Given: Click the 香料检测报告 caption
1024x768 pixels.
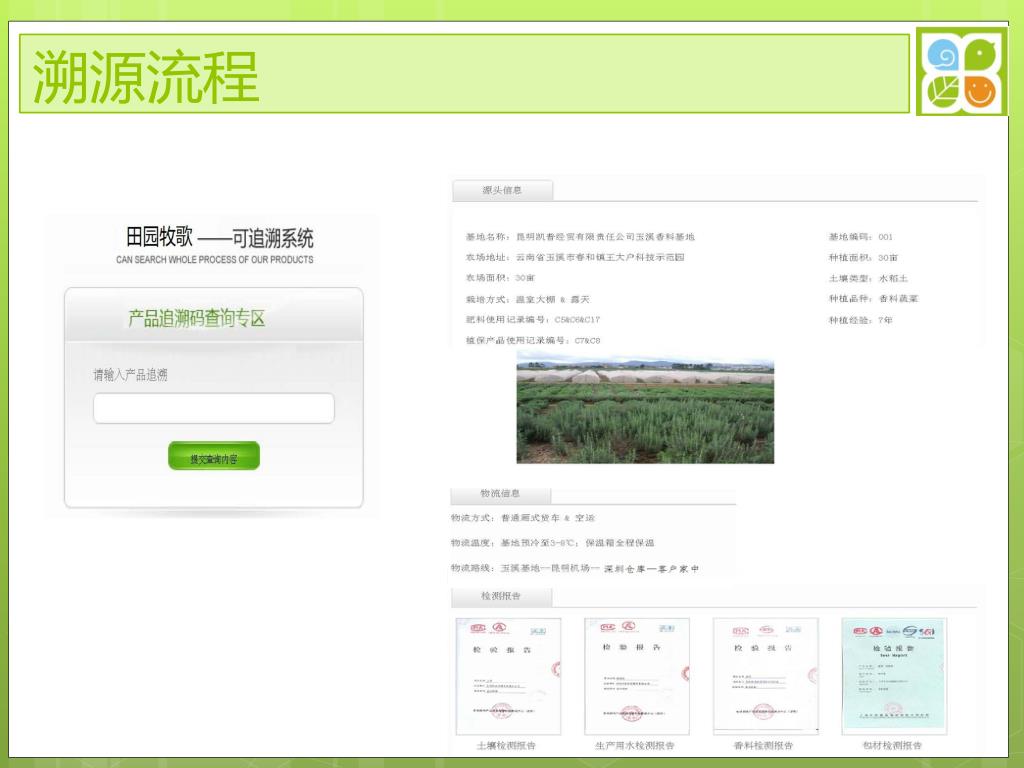Looking at the screenshot, I should tap(763, 745).
